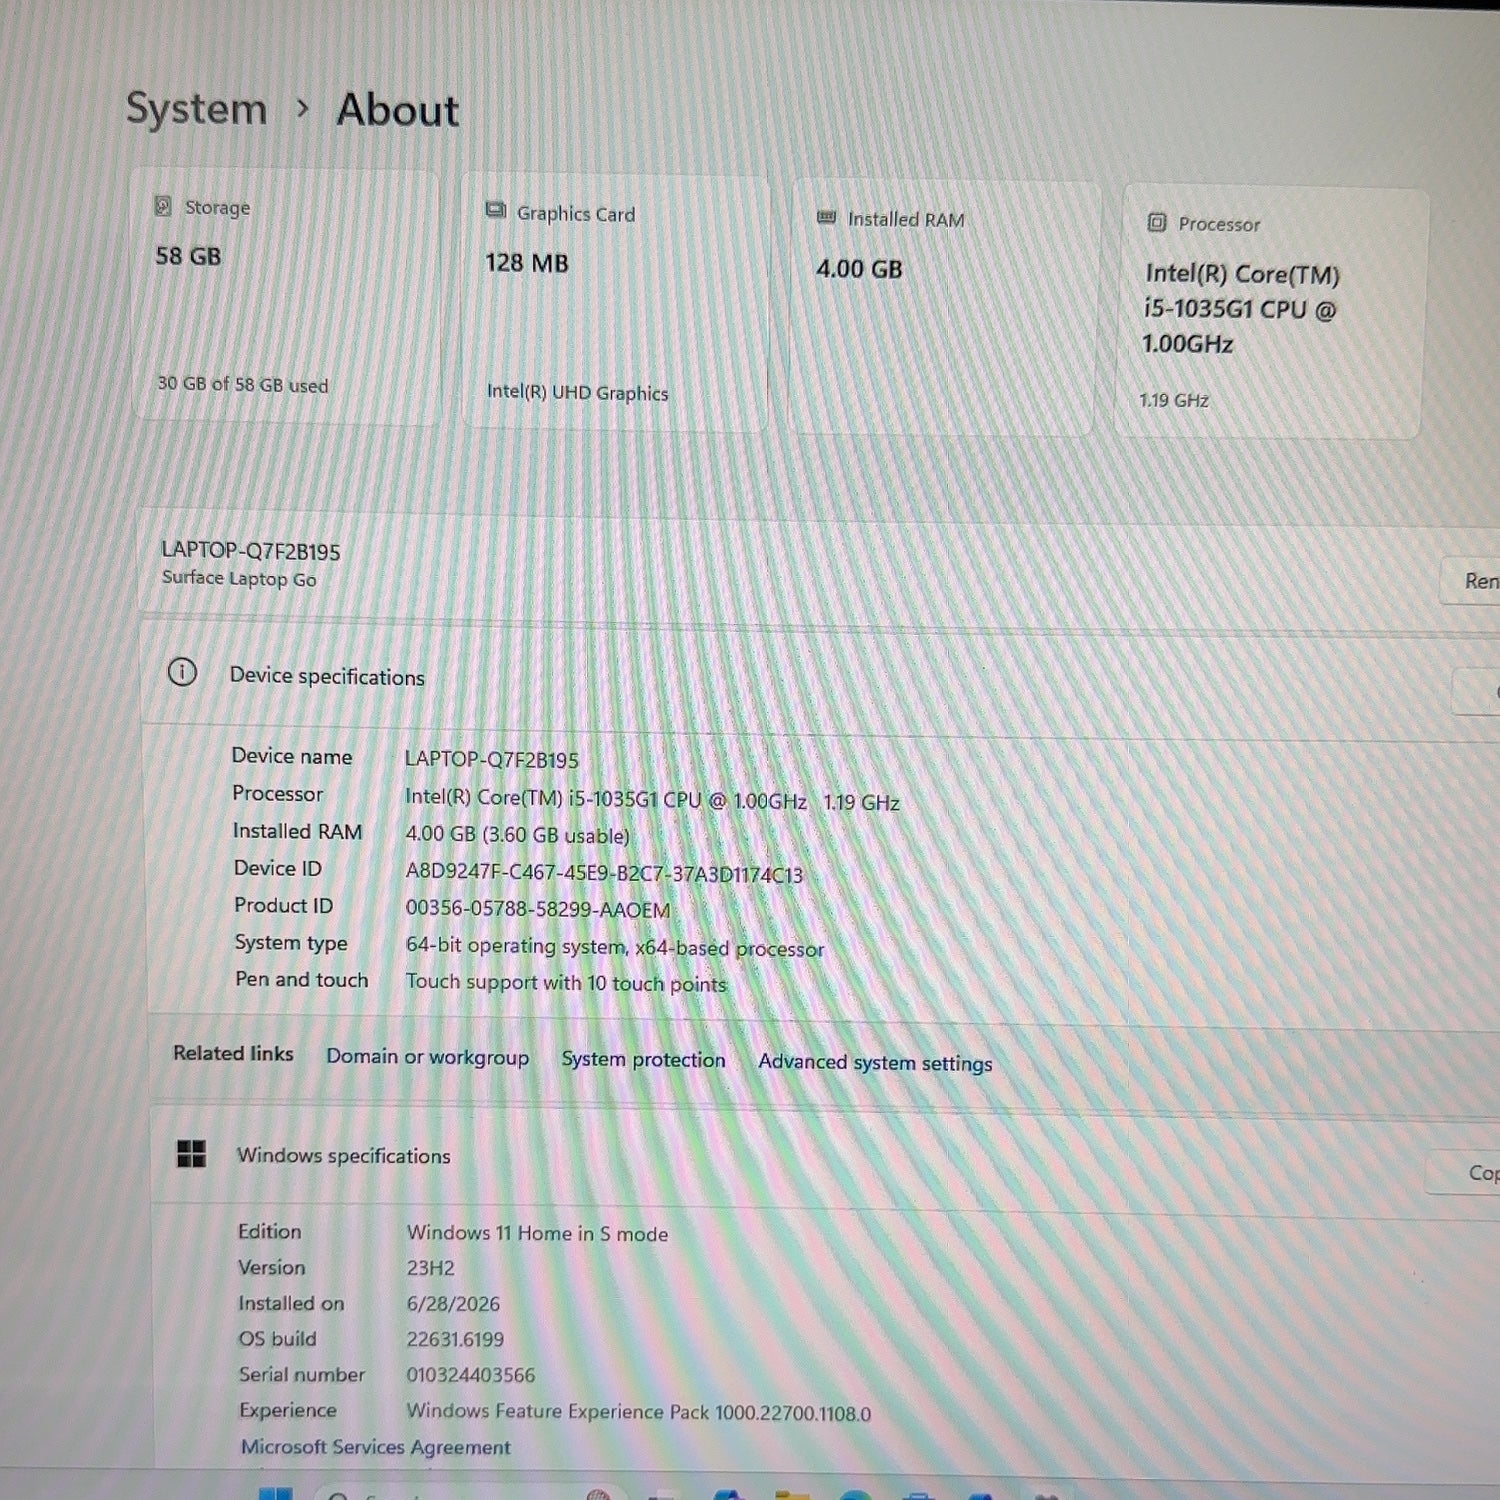Select 'Windows 11 Home in S mode'
Viewport: 1500px width, 1500px height.
tap(537, 1234)
